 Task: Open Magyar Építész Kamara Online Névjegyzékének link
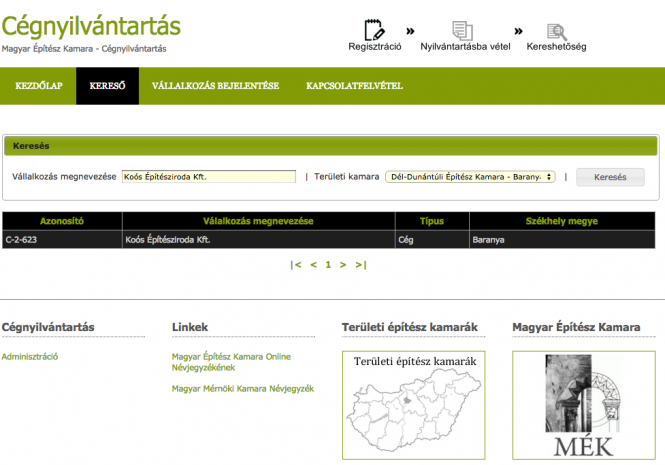pos(231,362)
